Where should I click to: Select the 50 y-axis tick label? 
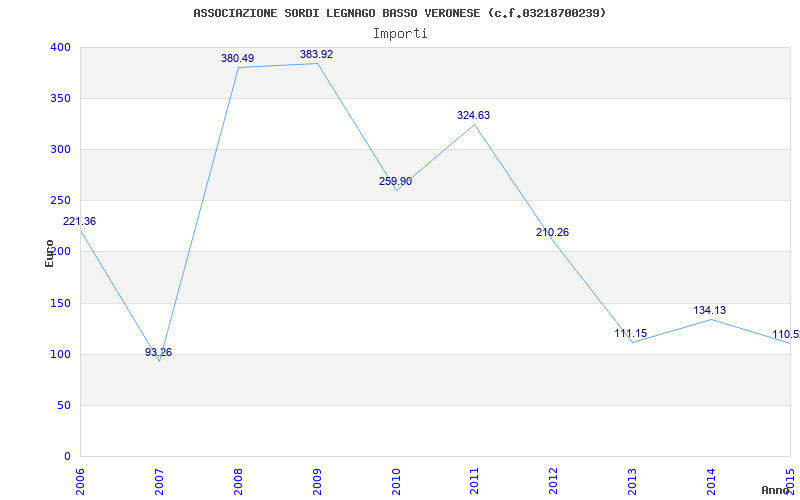coord(64,406)
